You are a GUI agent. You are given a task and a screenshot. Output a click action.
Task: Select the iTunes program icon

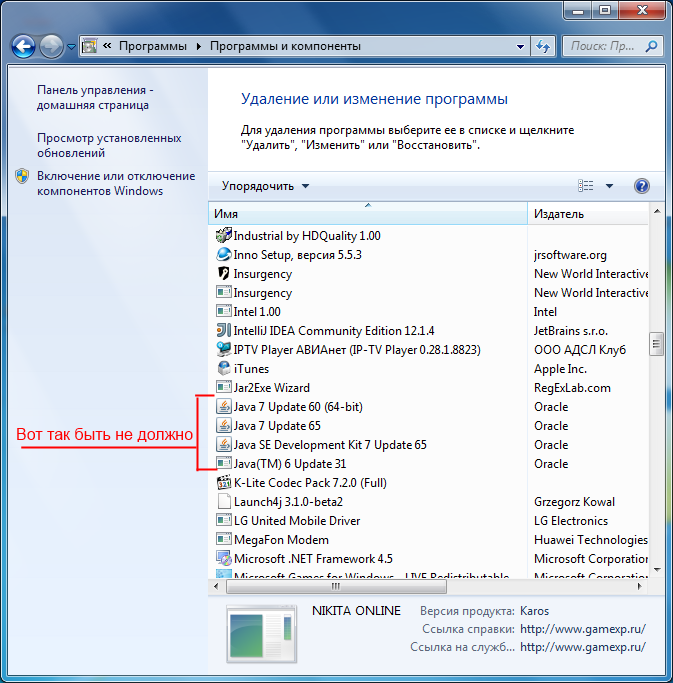click(x=223, y=369)
